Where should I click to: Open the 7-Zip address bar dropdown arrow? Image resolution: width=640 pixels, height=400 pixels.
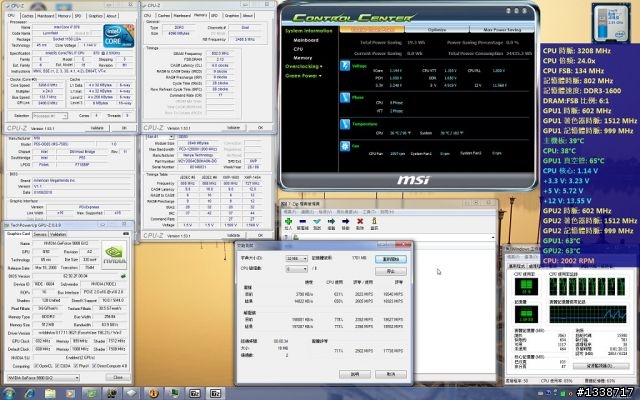point(493,237)
